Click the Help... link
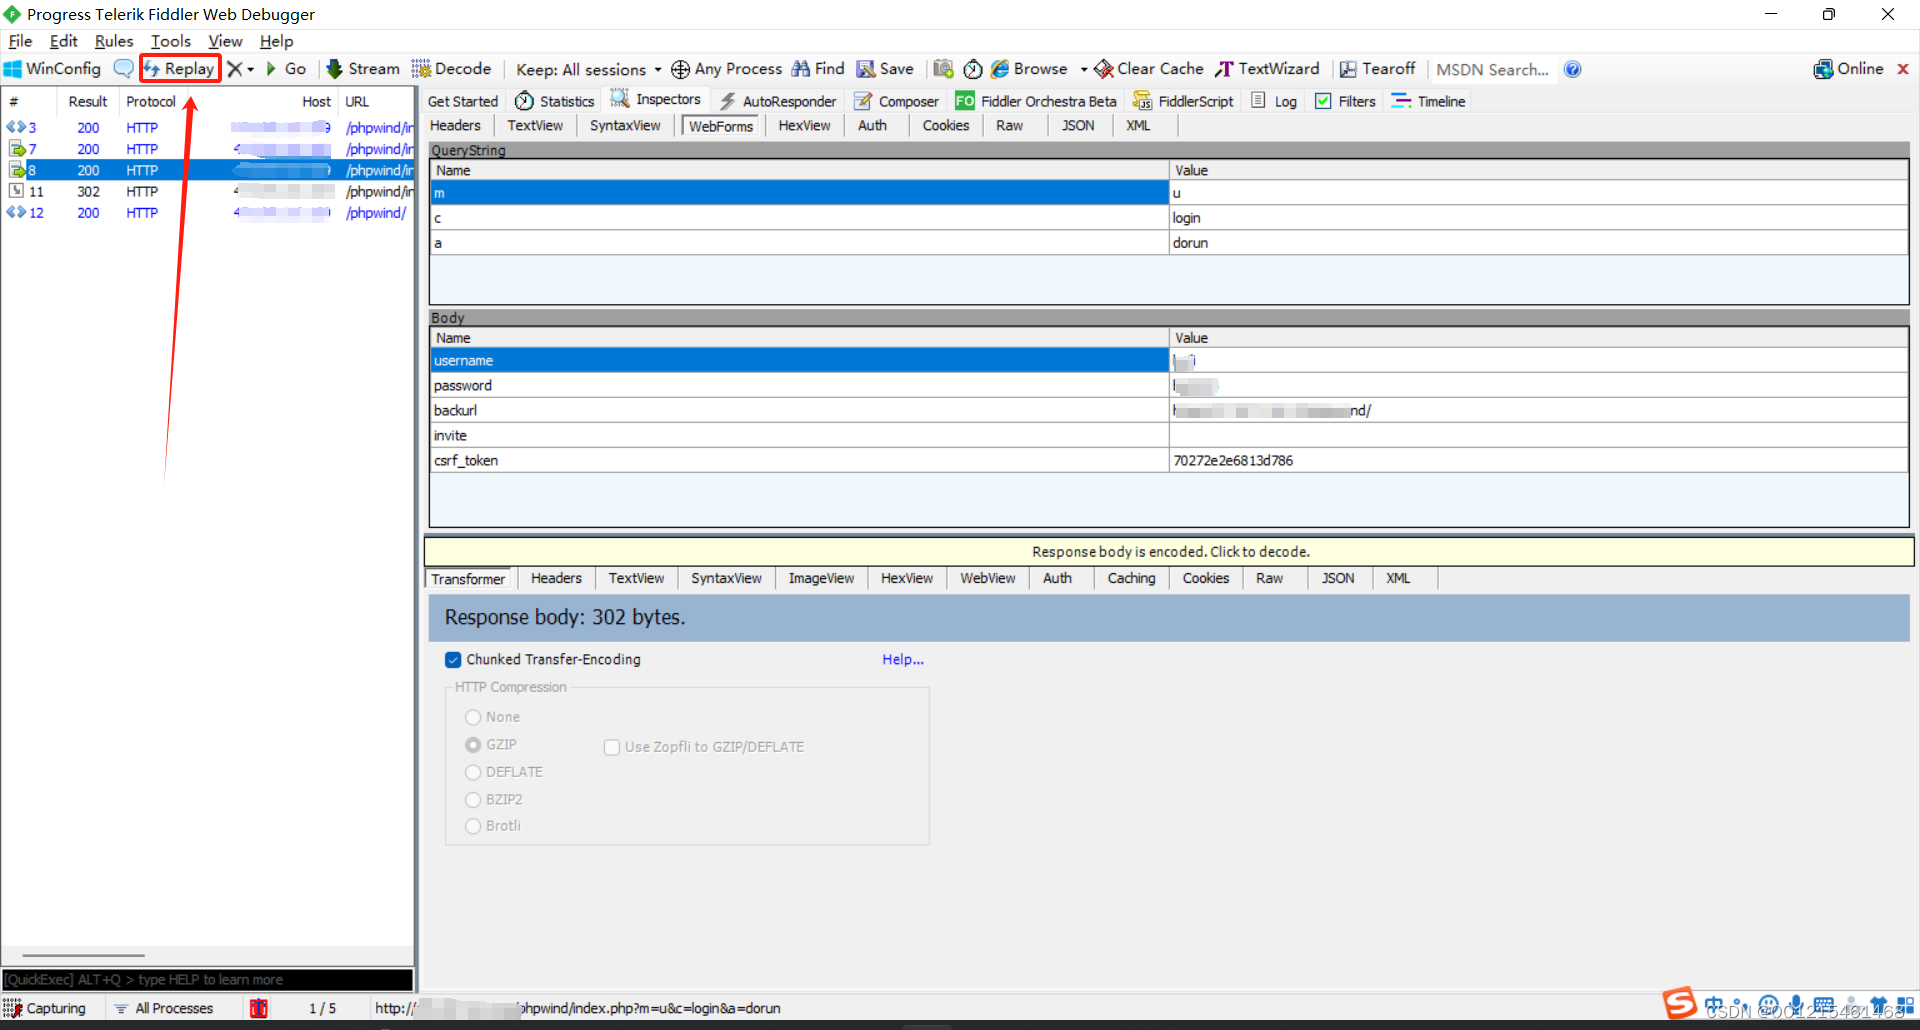Viewport: 1920px width, 1030px height. (903, 660)
